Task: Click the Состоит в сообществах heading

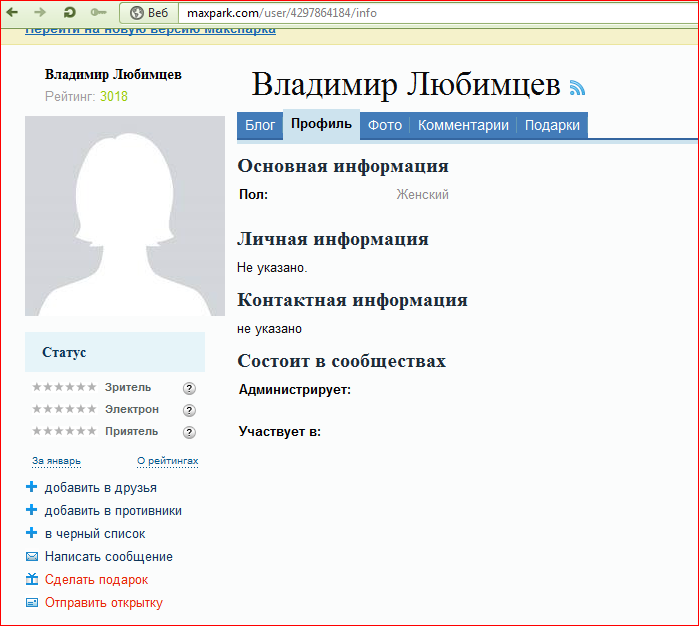Action: [x=341, y=361]
